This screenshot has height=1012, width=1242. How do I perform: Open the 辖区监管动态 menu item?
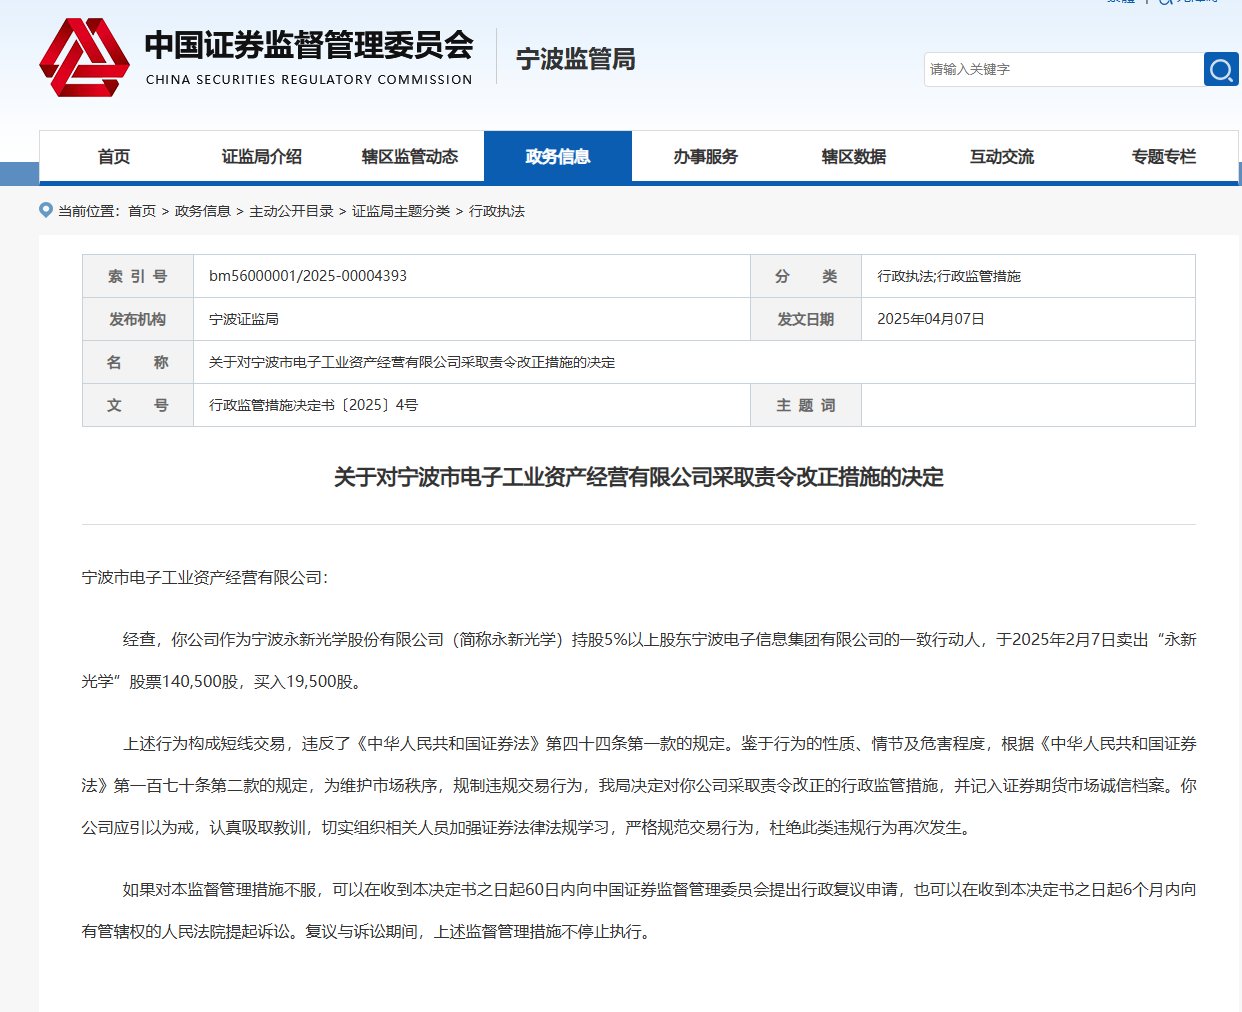click(409, 156)
